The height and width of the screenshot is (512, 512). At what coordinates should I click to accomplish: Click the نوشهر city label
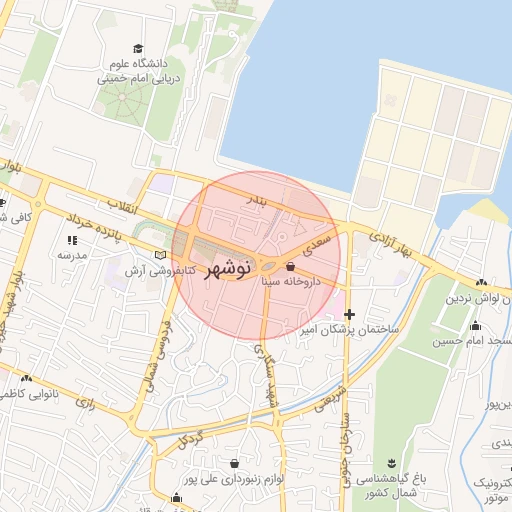[228, 269]
